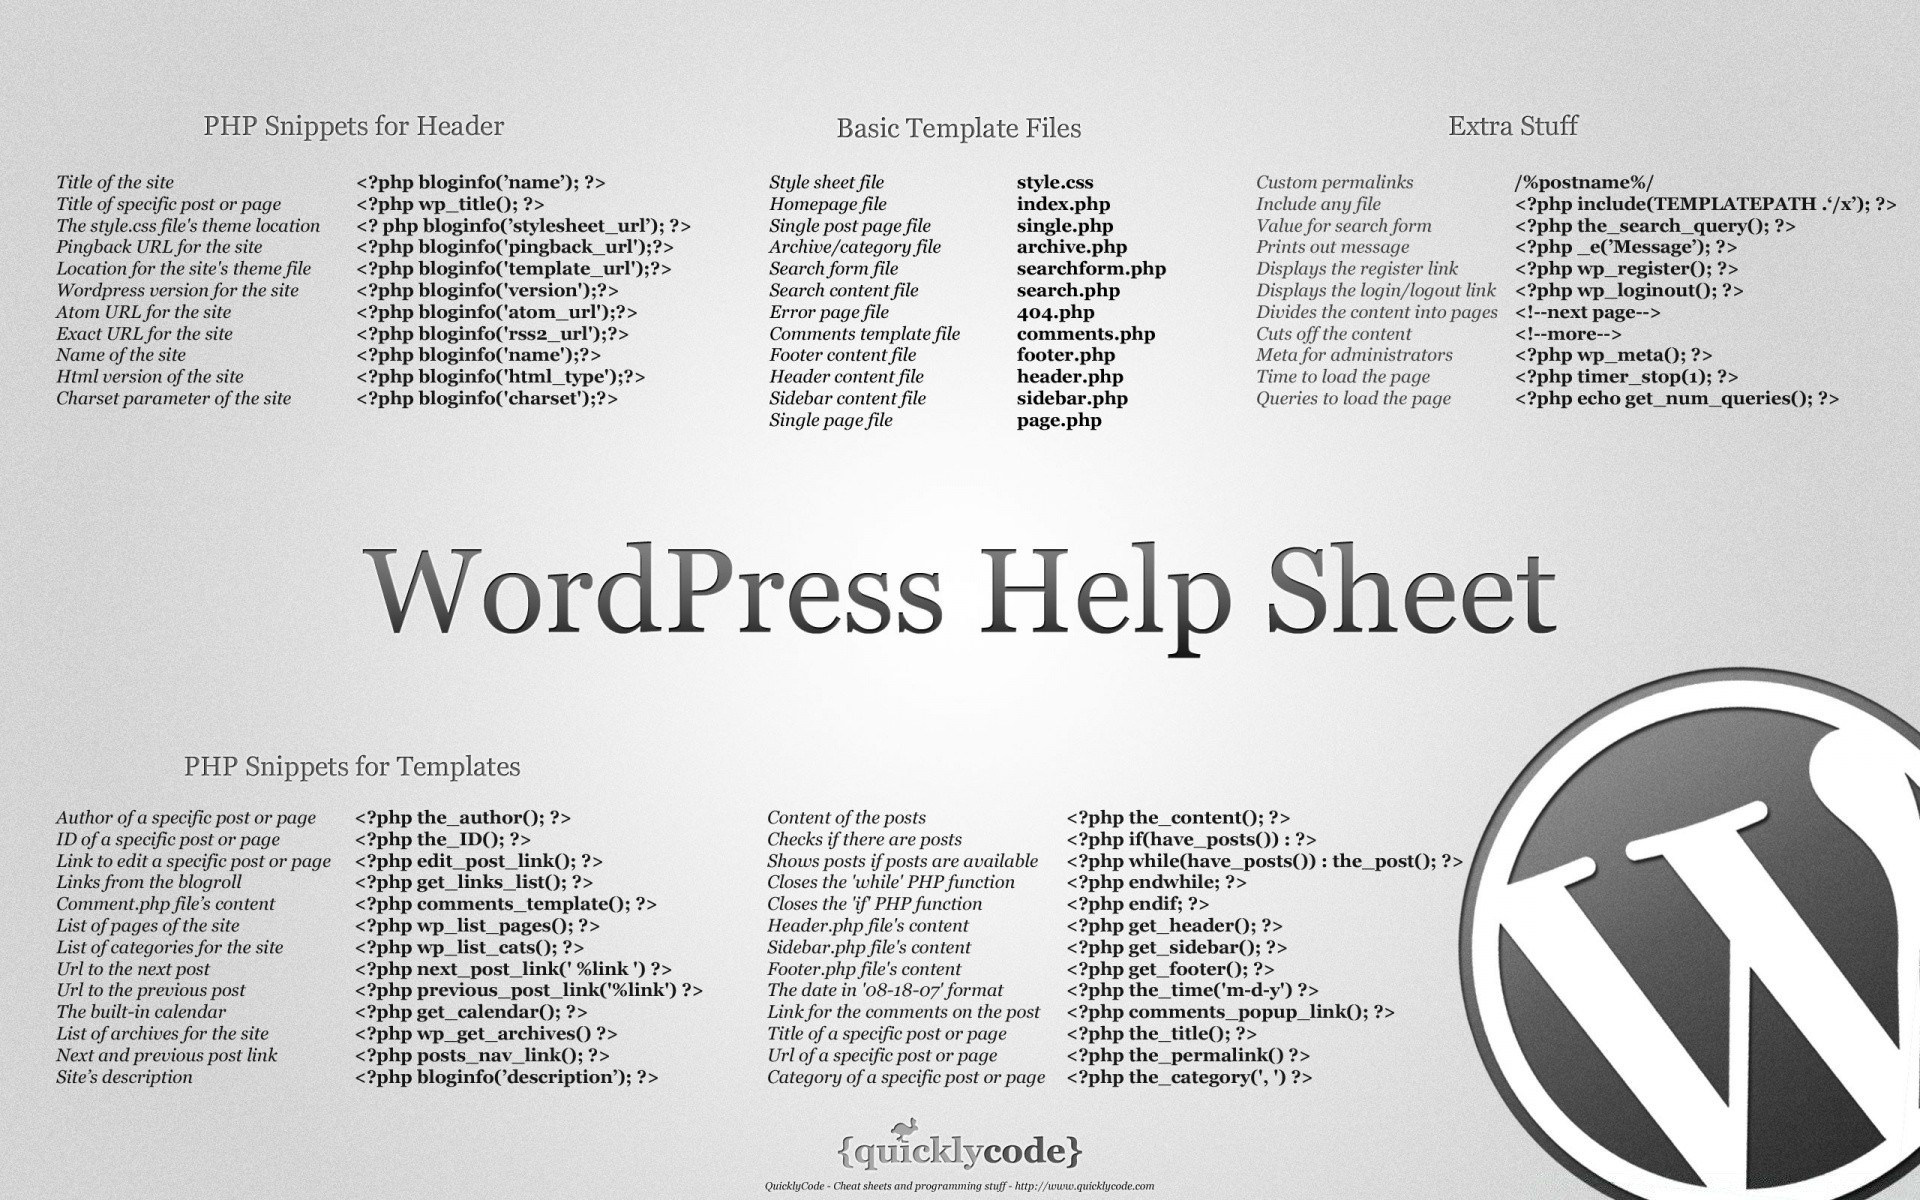Select the index.php homepage file entry
Image resolution: width=1920 pixels, height=1200 pixels.
1053,205
